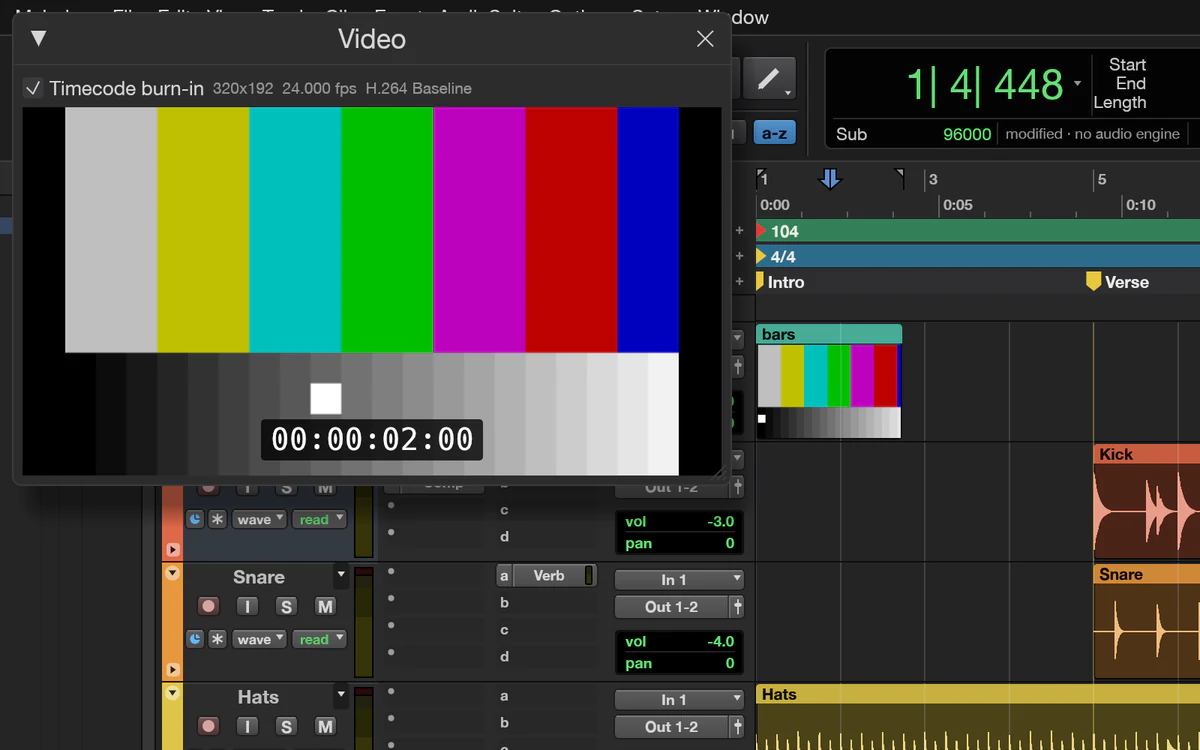1200x750 pixels.
Task: Open the Hats track In 1 input selector
Action: tap(680, 700)
